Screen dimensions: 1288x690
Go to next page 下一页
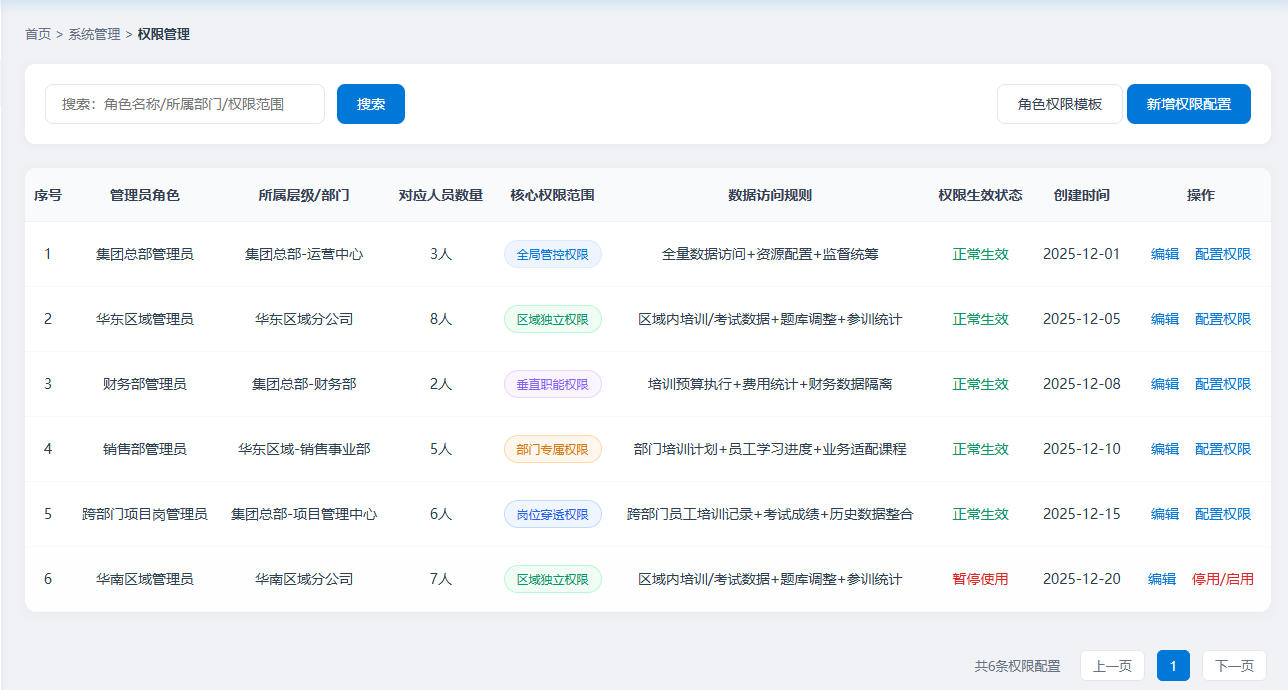1234,666
